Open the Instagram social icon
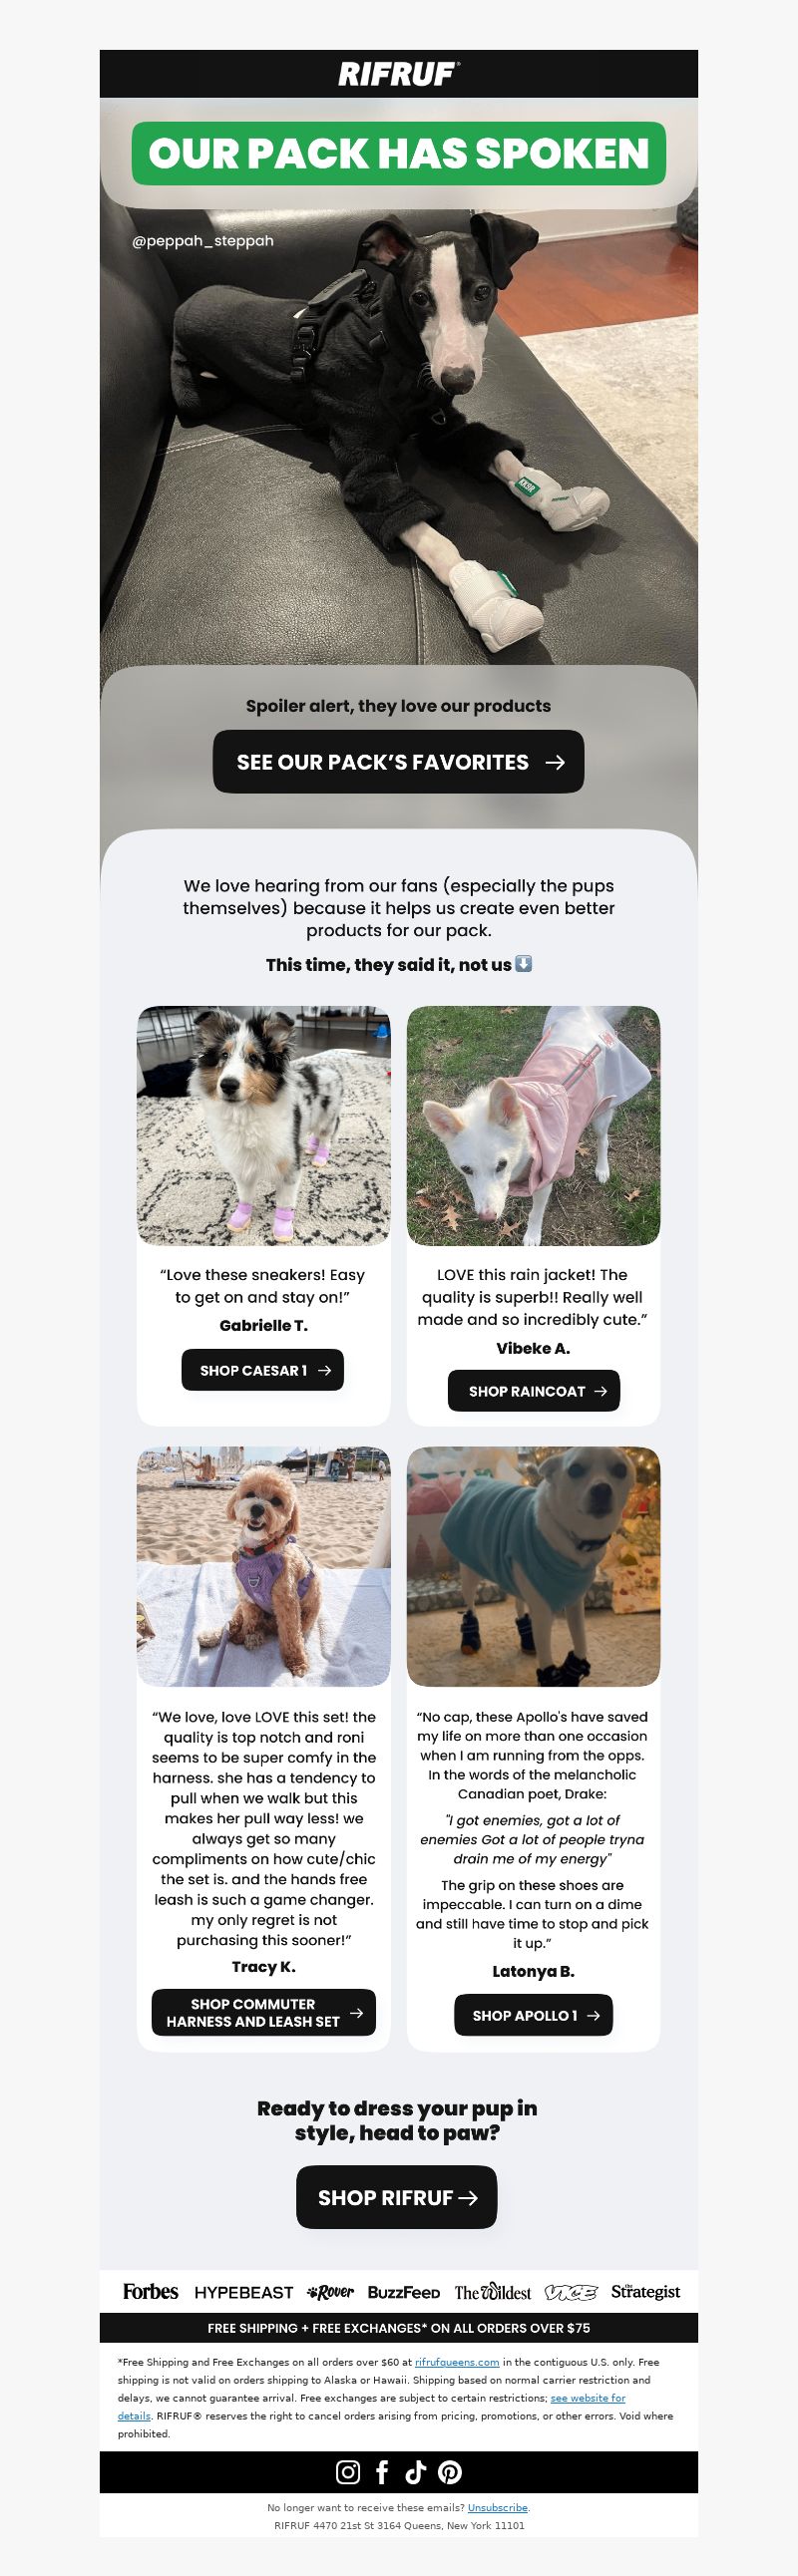 348,2472
